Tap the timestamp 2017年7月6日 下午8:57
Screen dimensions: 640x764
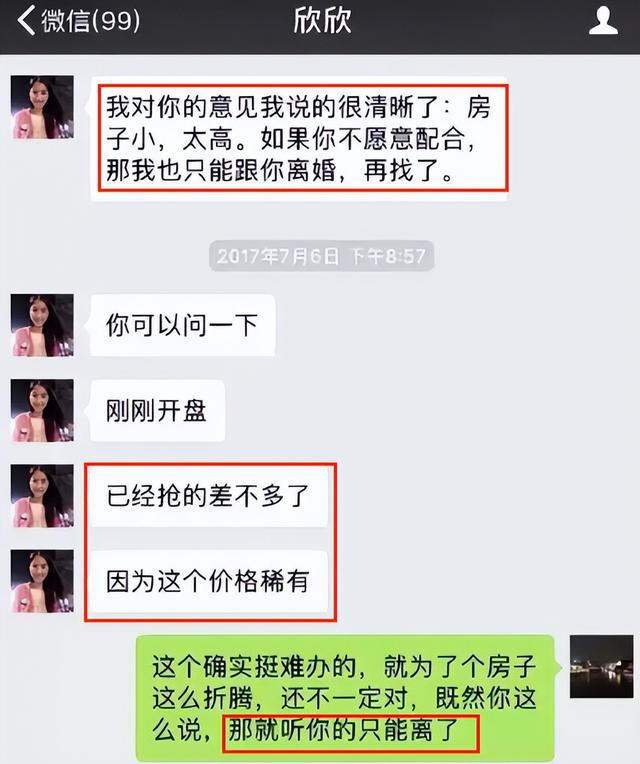[x=321, y=256]
